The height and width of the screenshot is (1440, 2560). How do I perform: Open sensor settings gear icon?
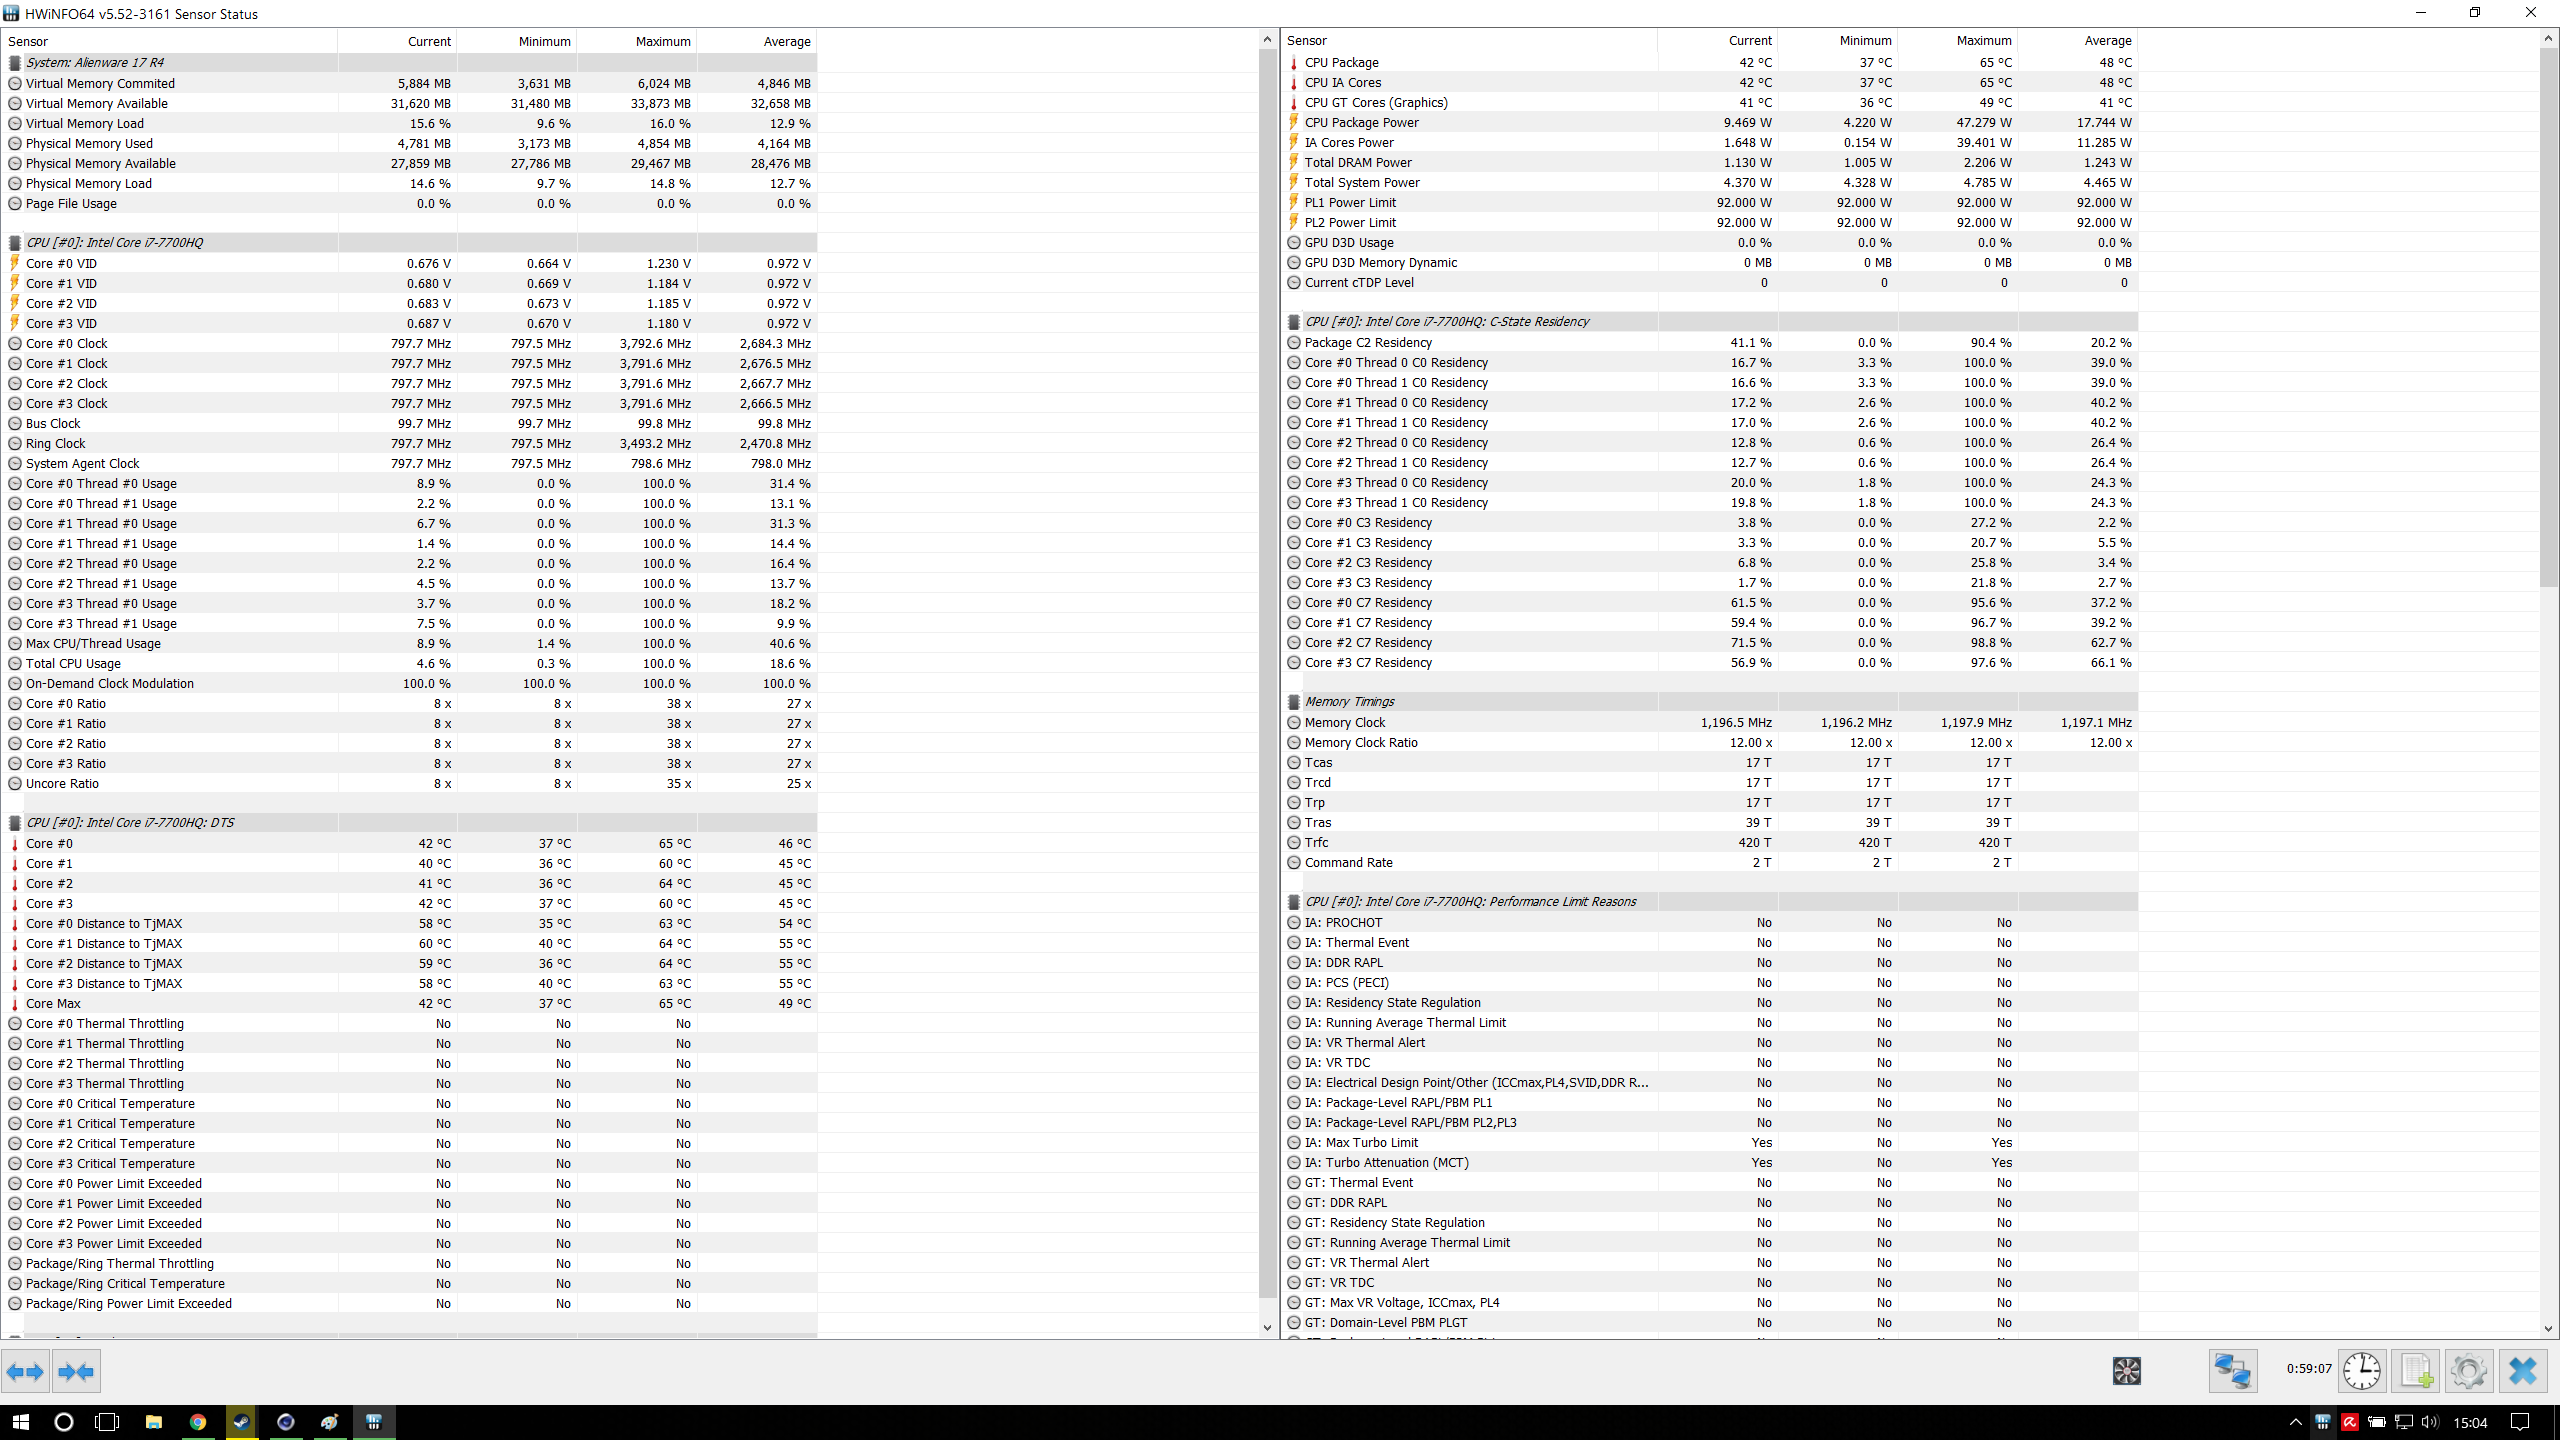click(2468, 1371)
